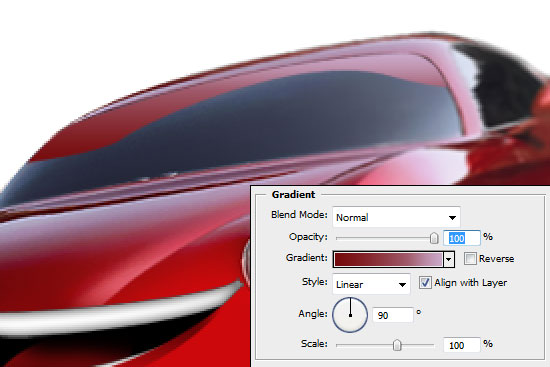Select the Scale percentage input field
The image size is (550, 367).
click(462, 345)
